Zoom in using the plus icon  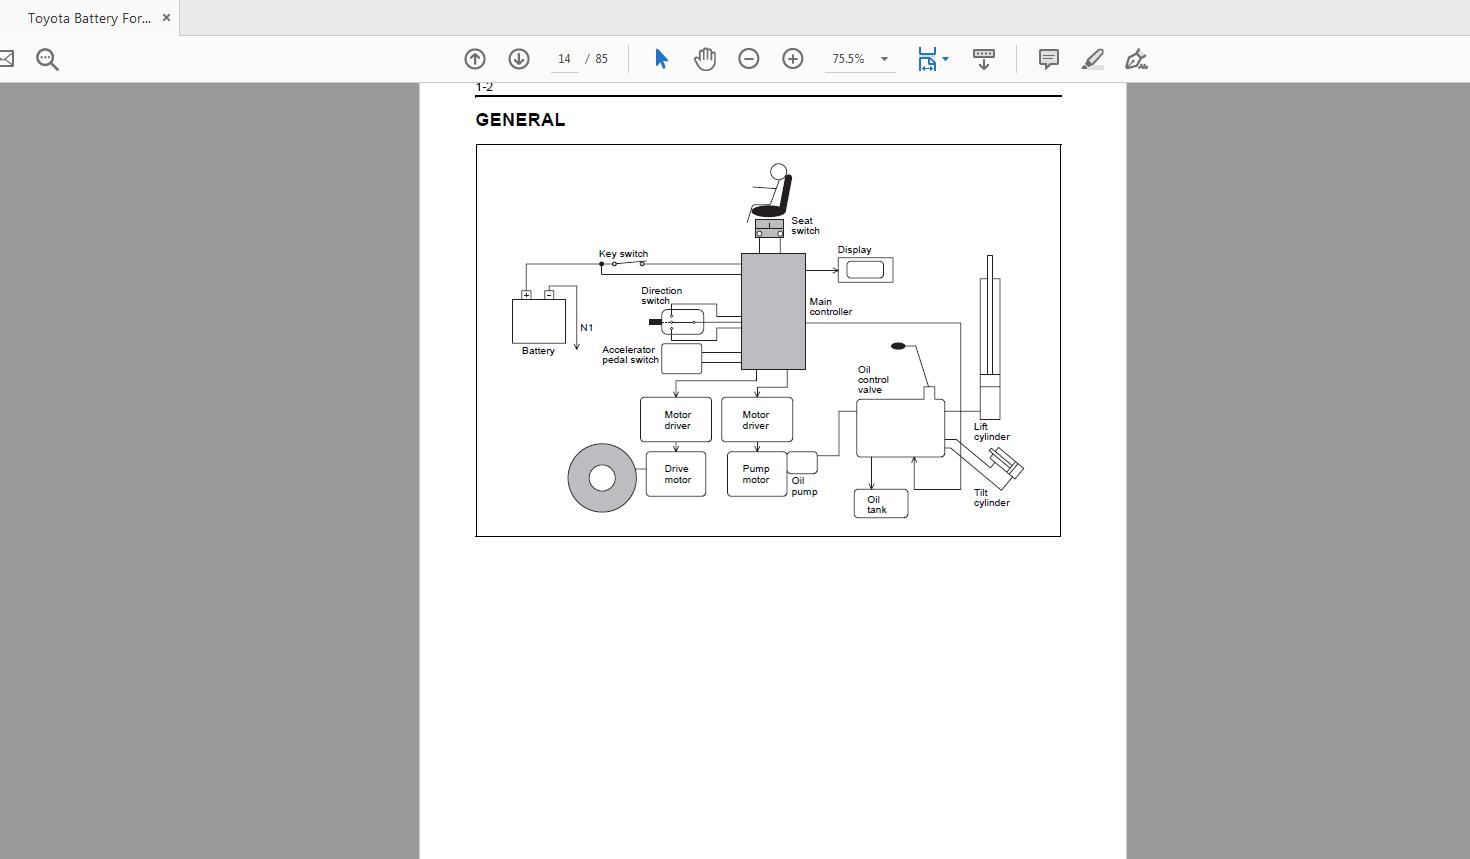793,59
